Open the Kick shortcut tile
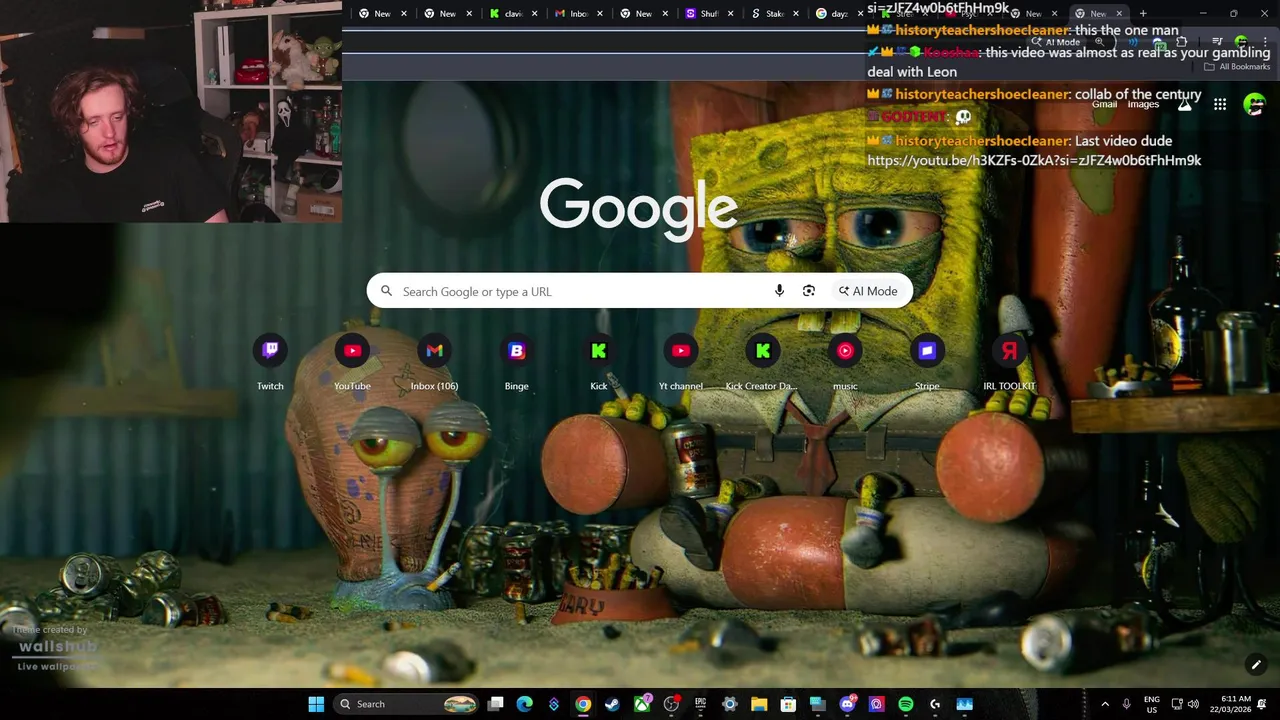1280x720 pixels. (598, 361)
